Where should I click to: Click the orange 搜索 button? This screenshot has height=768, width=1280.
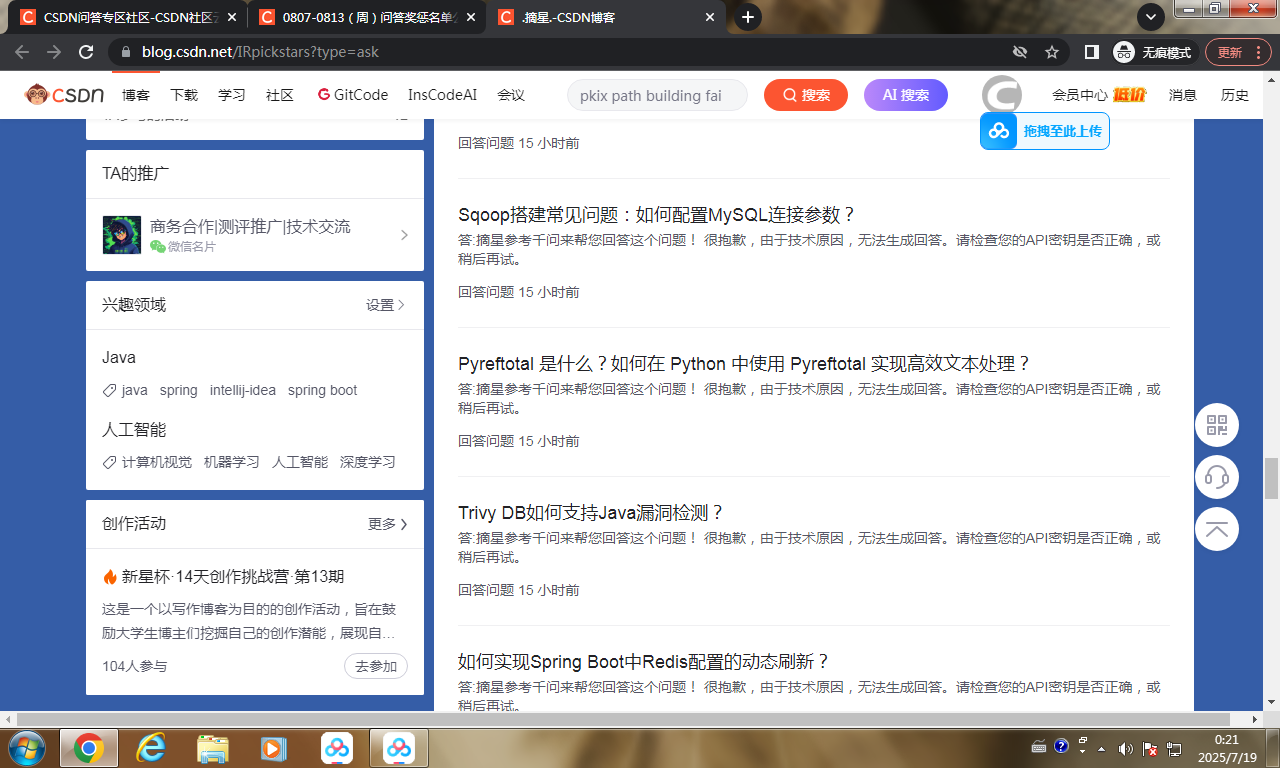coord(806,95)
